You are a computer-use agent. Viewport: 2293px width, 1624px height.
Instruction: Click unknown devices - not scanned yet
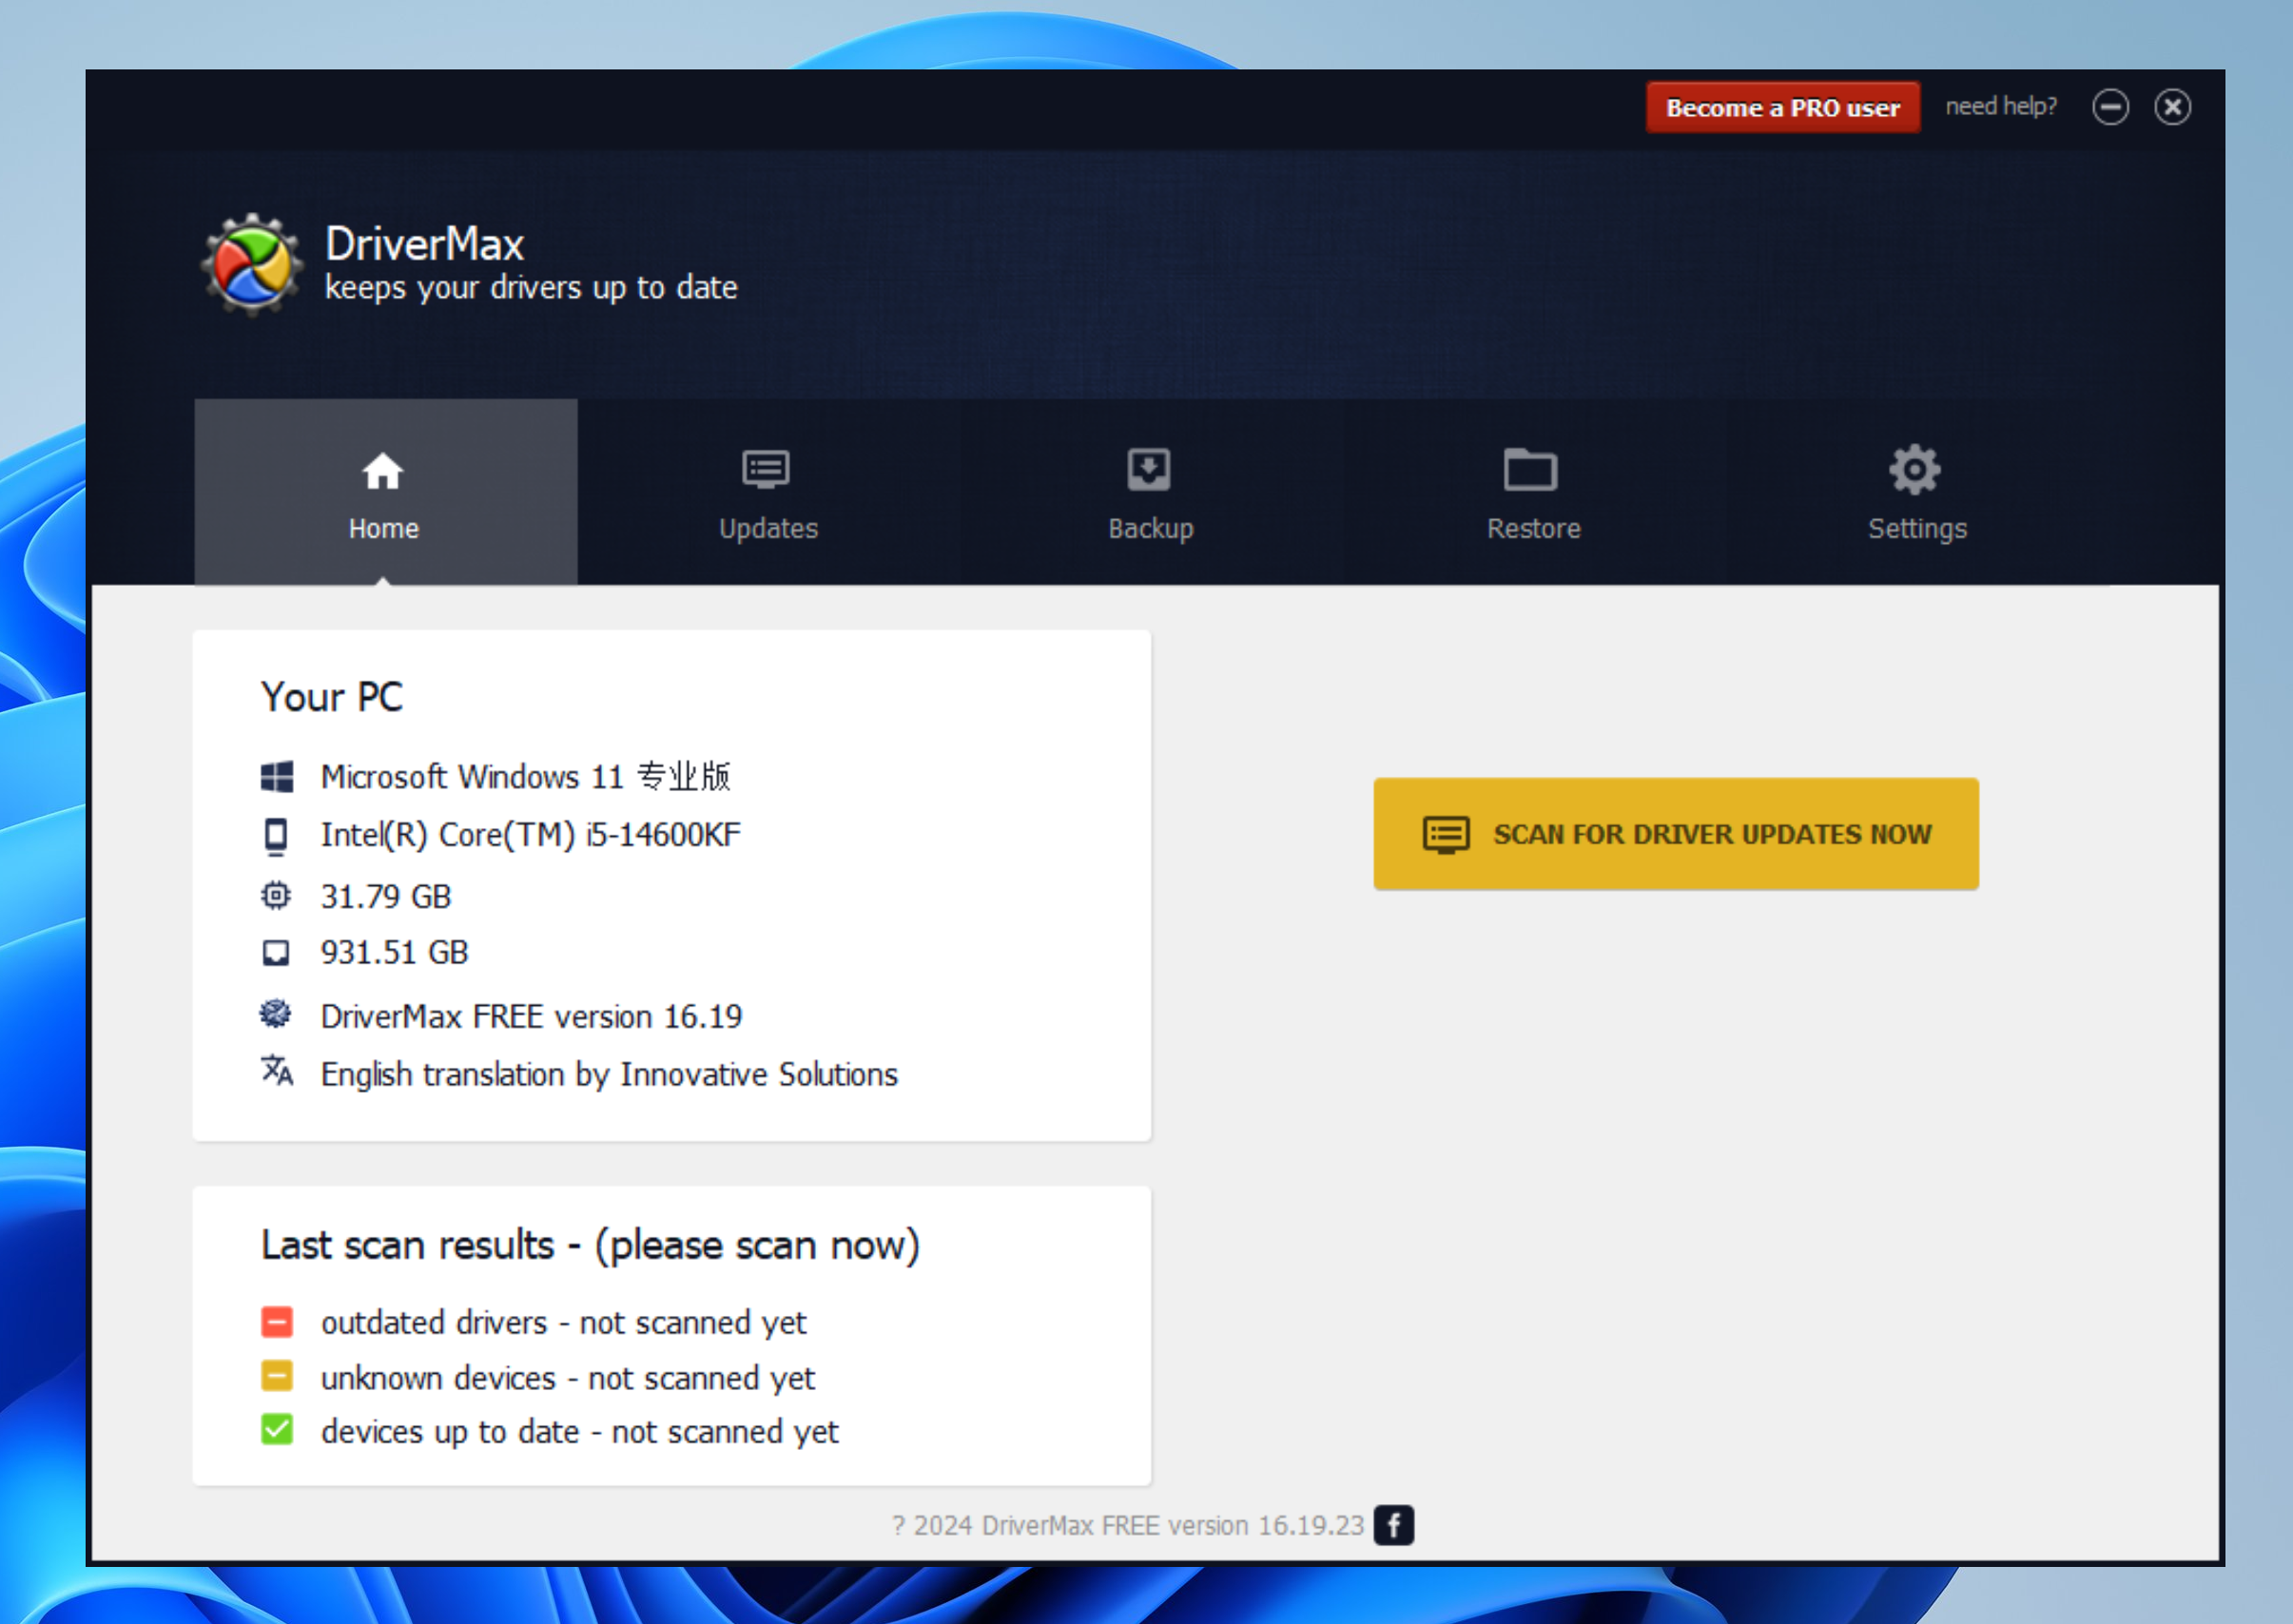point(568,1378)
